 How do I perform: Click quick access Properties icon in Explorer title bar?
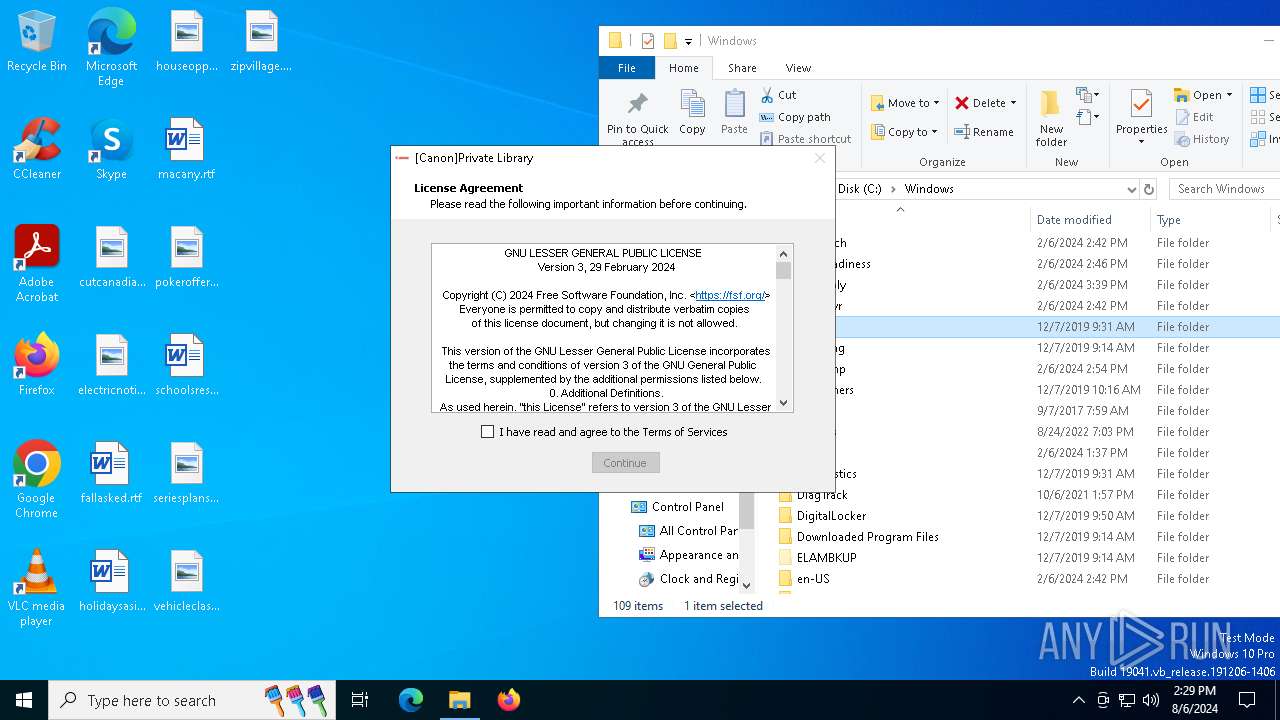tap(647, 41)
